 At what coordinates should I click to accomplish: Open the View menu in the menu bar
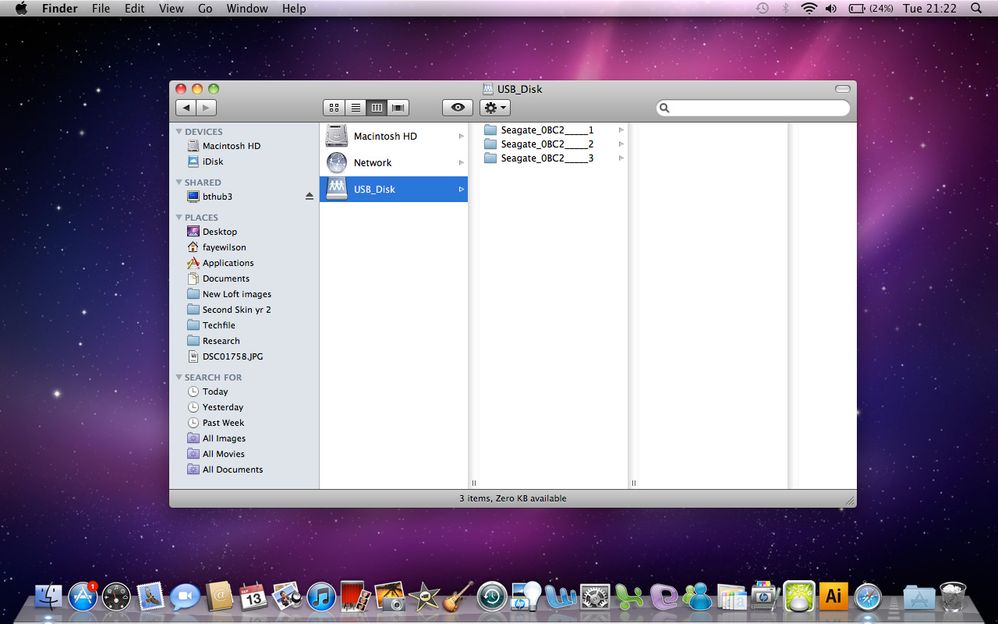coord(171,8)
